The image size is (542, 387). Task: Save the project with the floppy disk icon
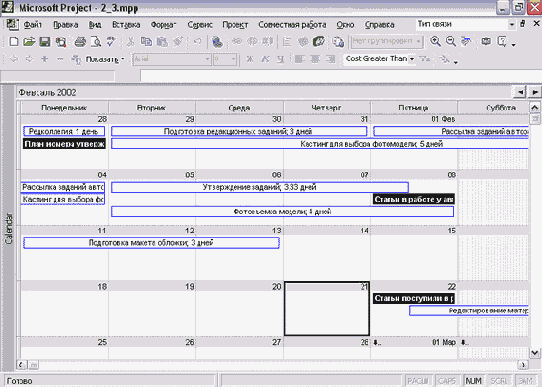coord(45,42)
